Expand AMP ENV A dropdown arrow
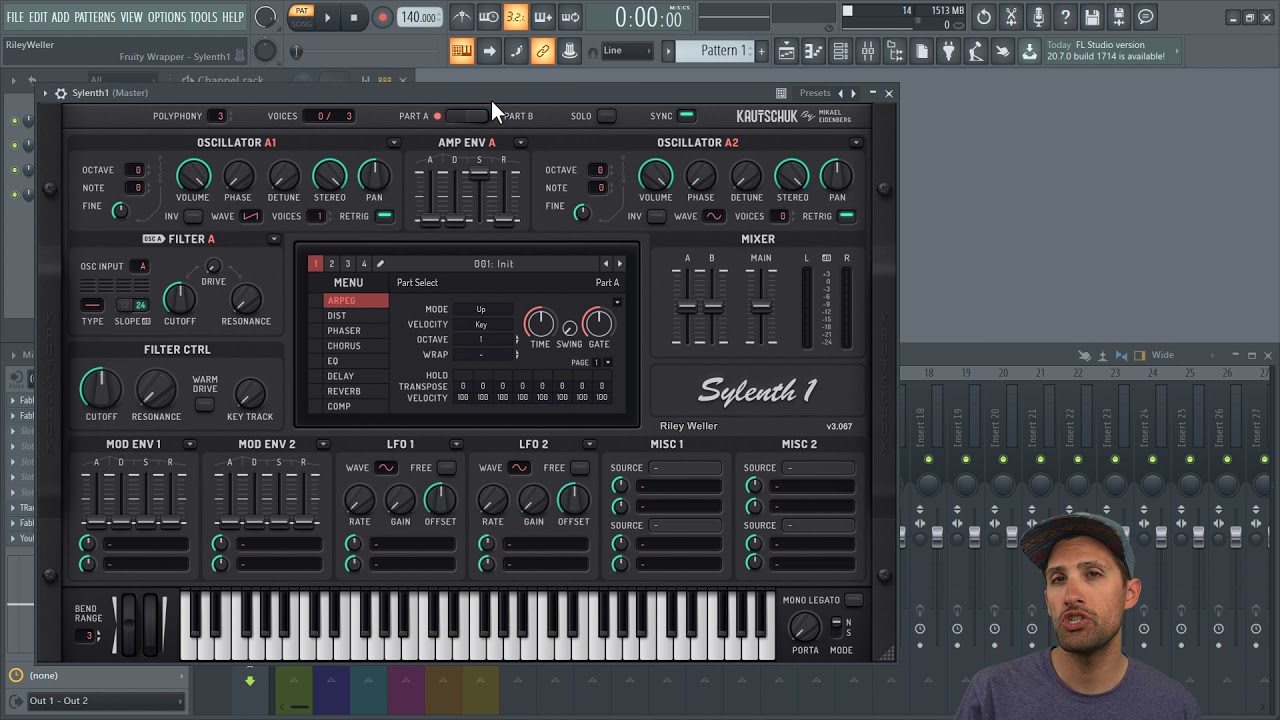1280x720 pixels. (520, 143)
